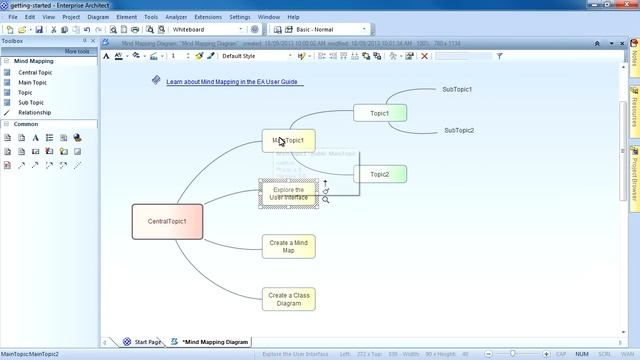Screen dimensions: 640x360
Task: Select the MainTopic1 element
Action: click(x=289, y=140)
